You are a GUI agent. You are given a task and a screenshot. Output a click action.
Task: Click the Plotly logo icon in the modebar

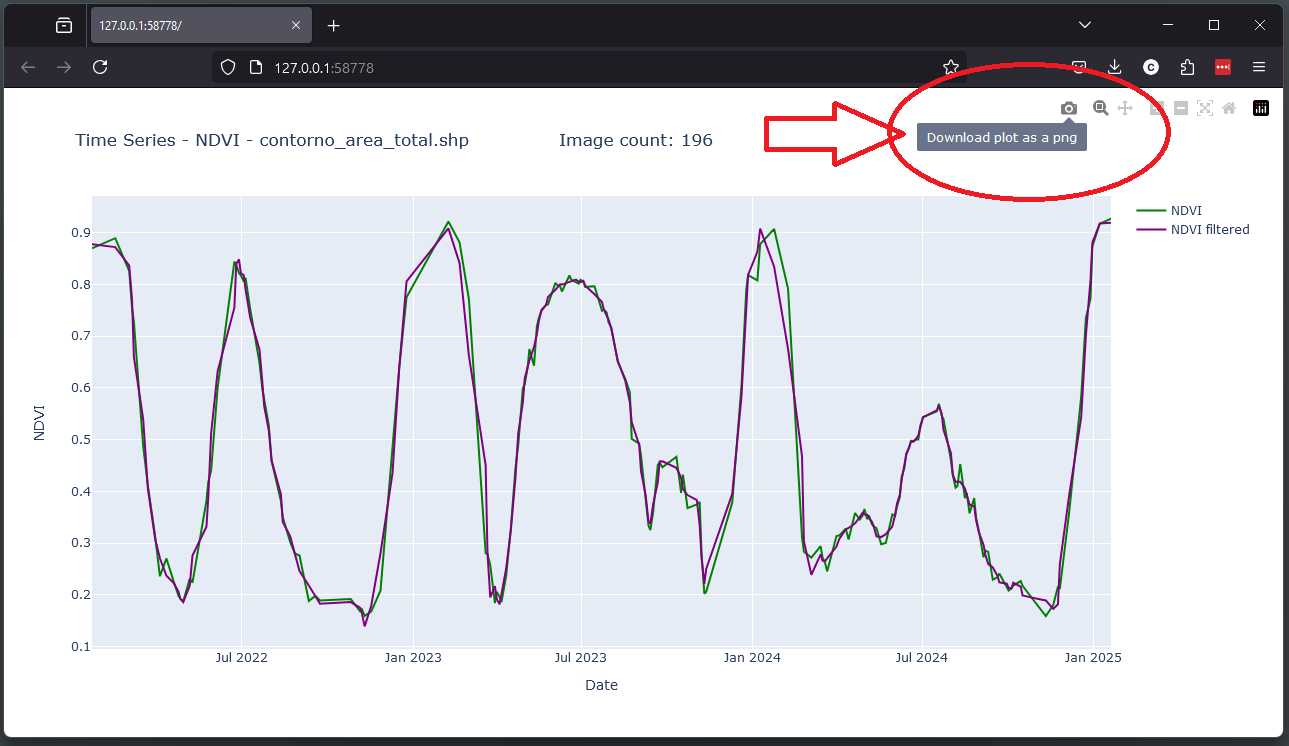[x=1261, y=108]
